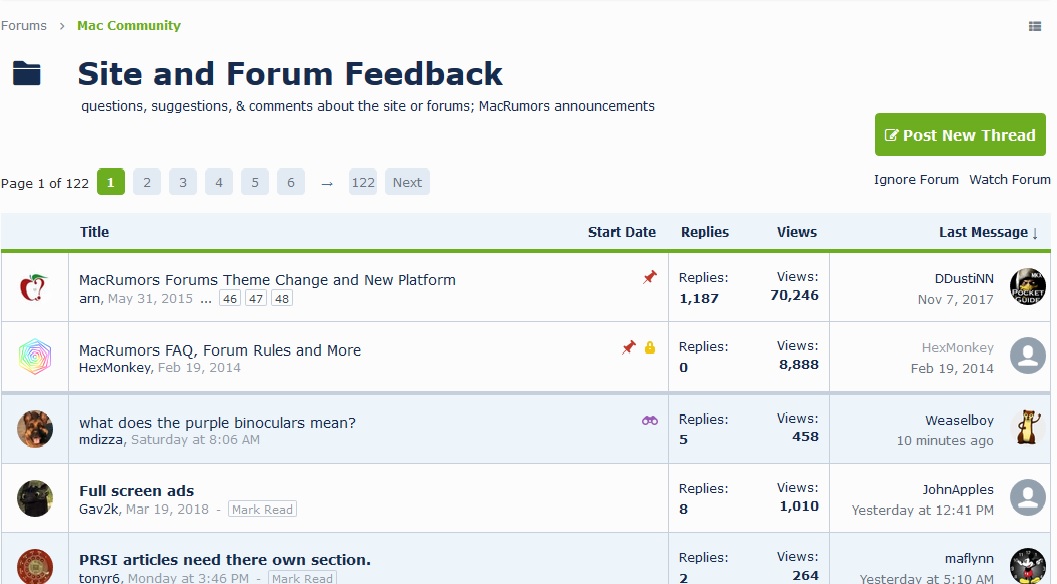Click 1,187 replies count

click(699, 298)
